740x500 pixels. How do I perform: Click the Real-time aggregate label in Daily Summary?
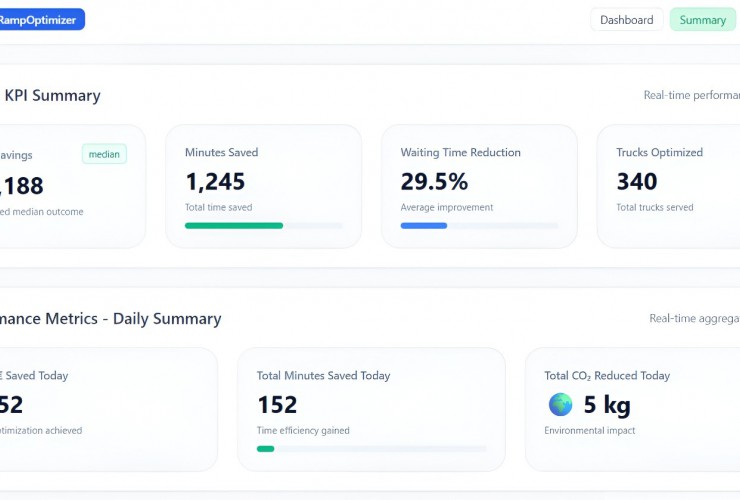(694, 319)
